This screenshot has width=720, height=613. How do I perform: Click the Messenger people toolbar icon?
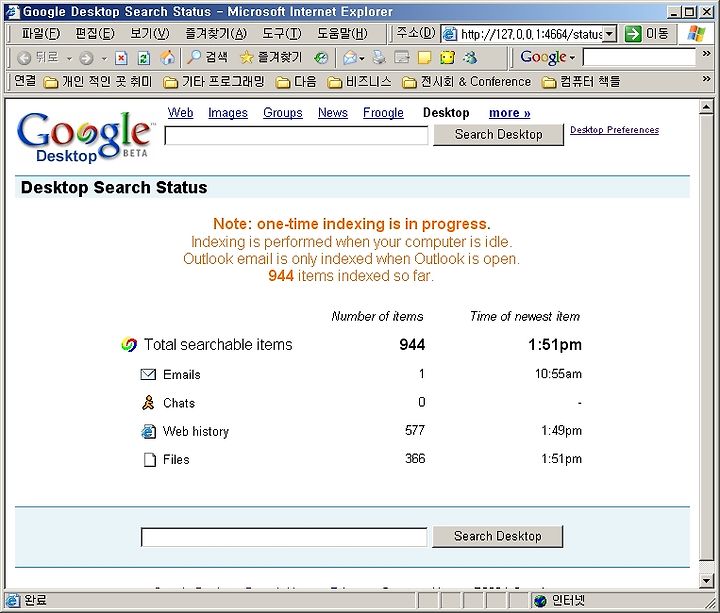[x=470, y=57]
